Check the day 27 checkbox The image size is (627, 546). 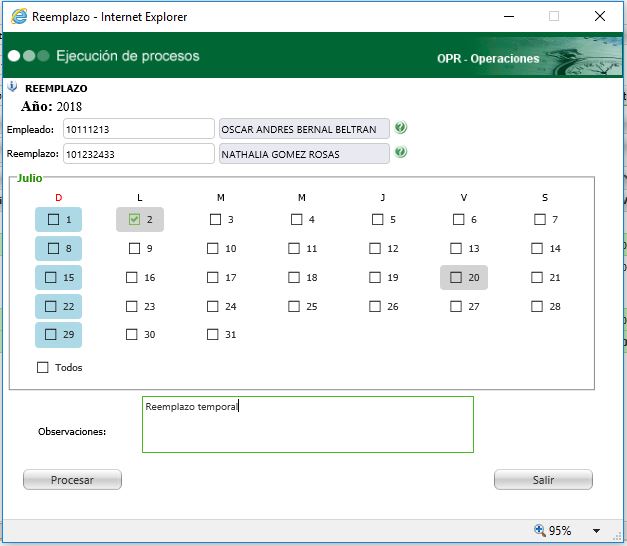(456, 306)
